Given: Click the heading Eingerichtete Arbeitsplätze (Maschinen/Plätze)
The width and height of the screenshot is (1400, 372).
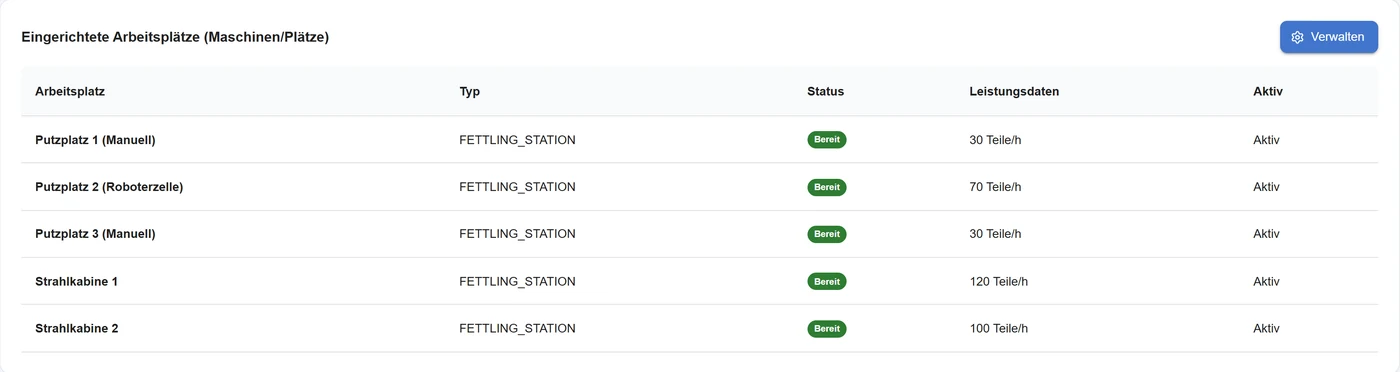Looking at the screenshot, I should coord(175,37).
